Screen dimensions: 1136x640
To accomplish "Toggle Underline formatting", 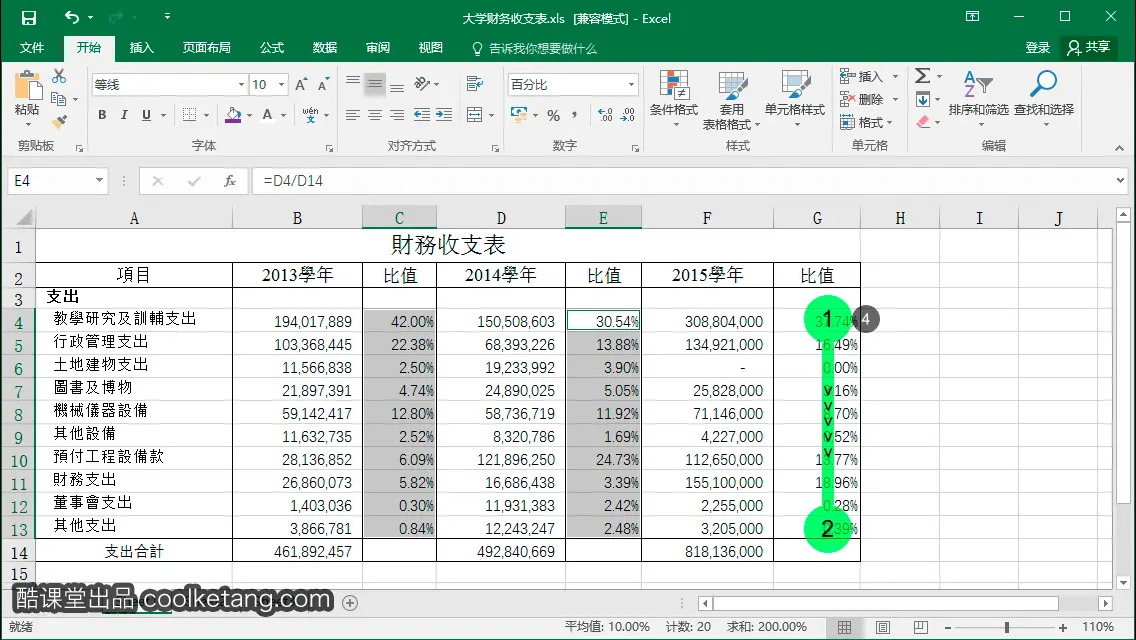I will pos(146,115).
